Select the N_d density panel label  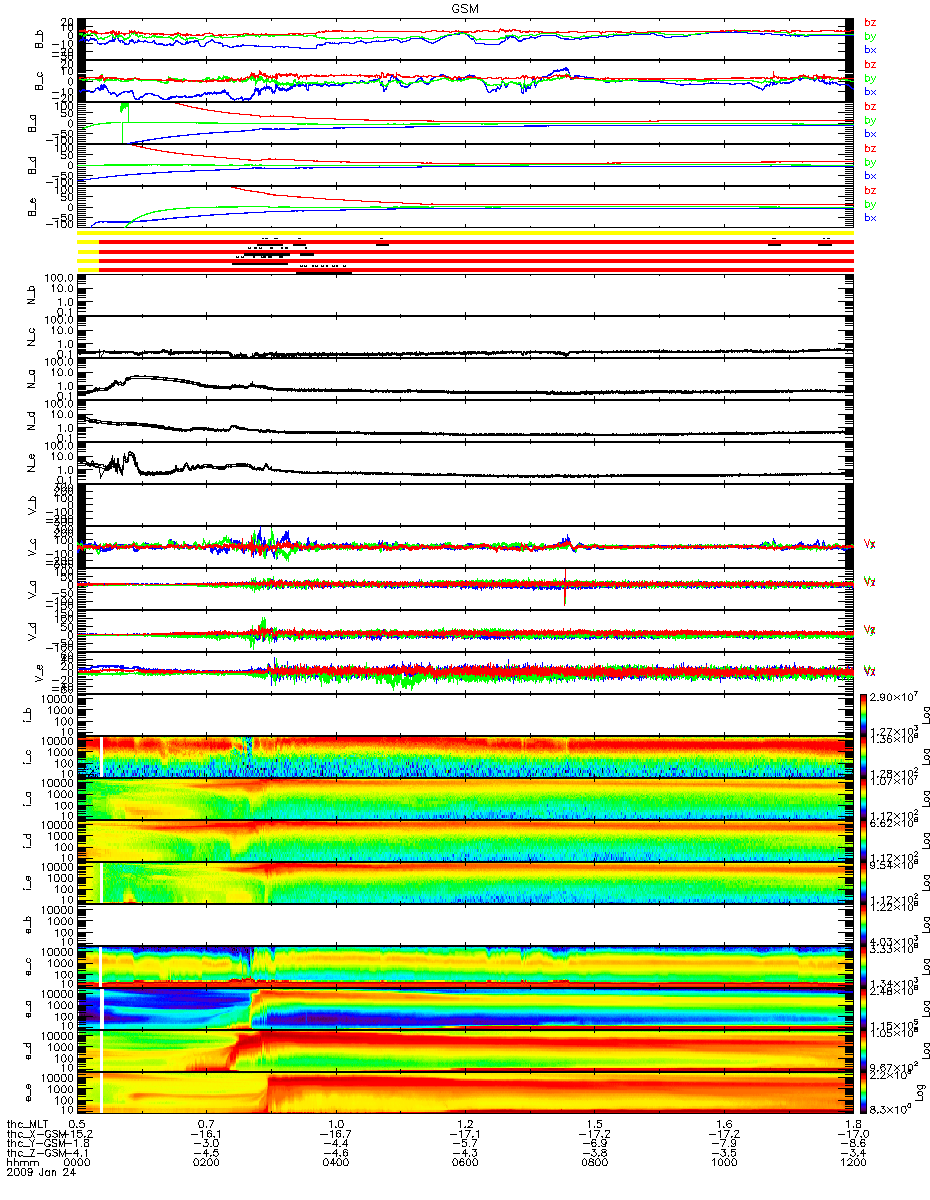coord(30,422)
